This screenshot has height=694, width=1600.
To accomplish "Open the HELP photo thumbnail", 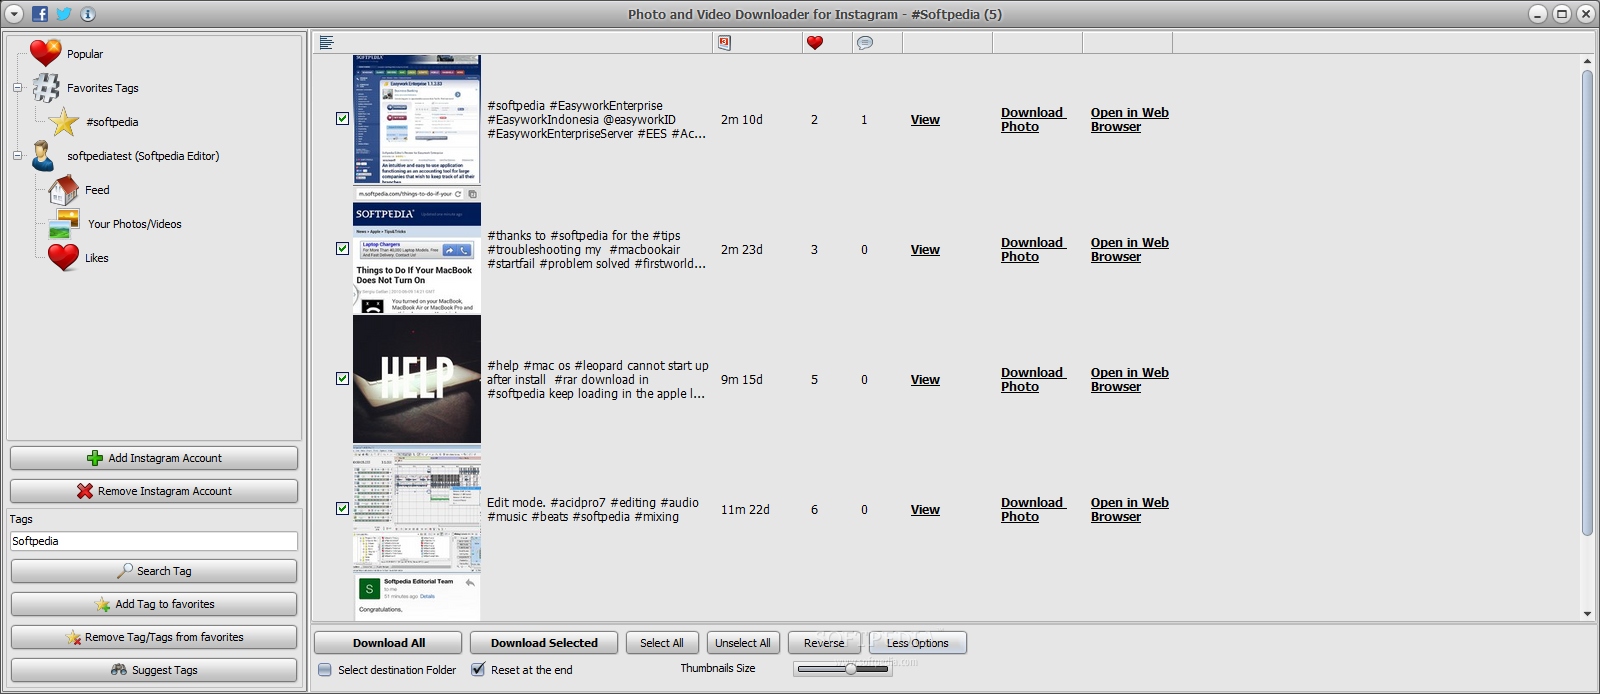I will pyautogui.click(x=417, y=380).
